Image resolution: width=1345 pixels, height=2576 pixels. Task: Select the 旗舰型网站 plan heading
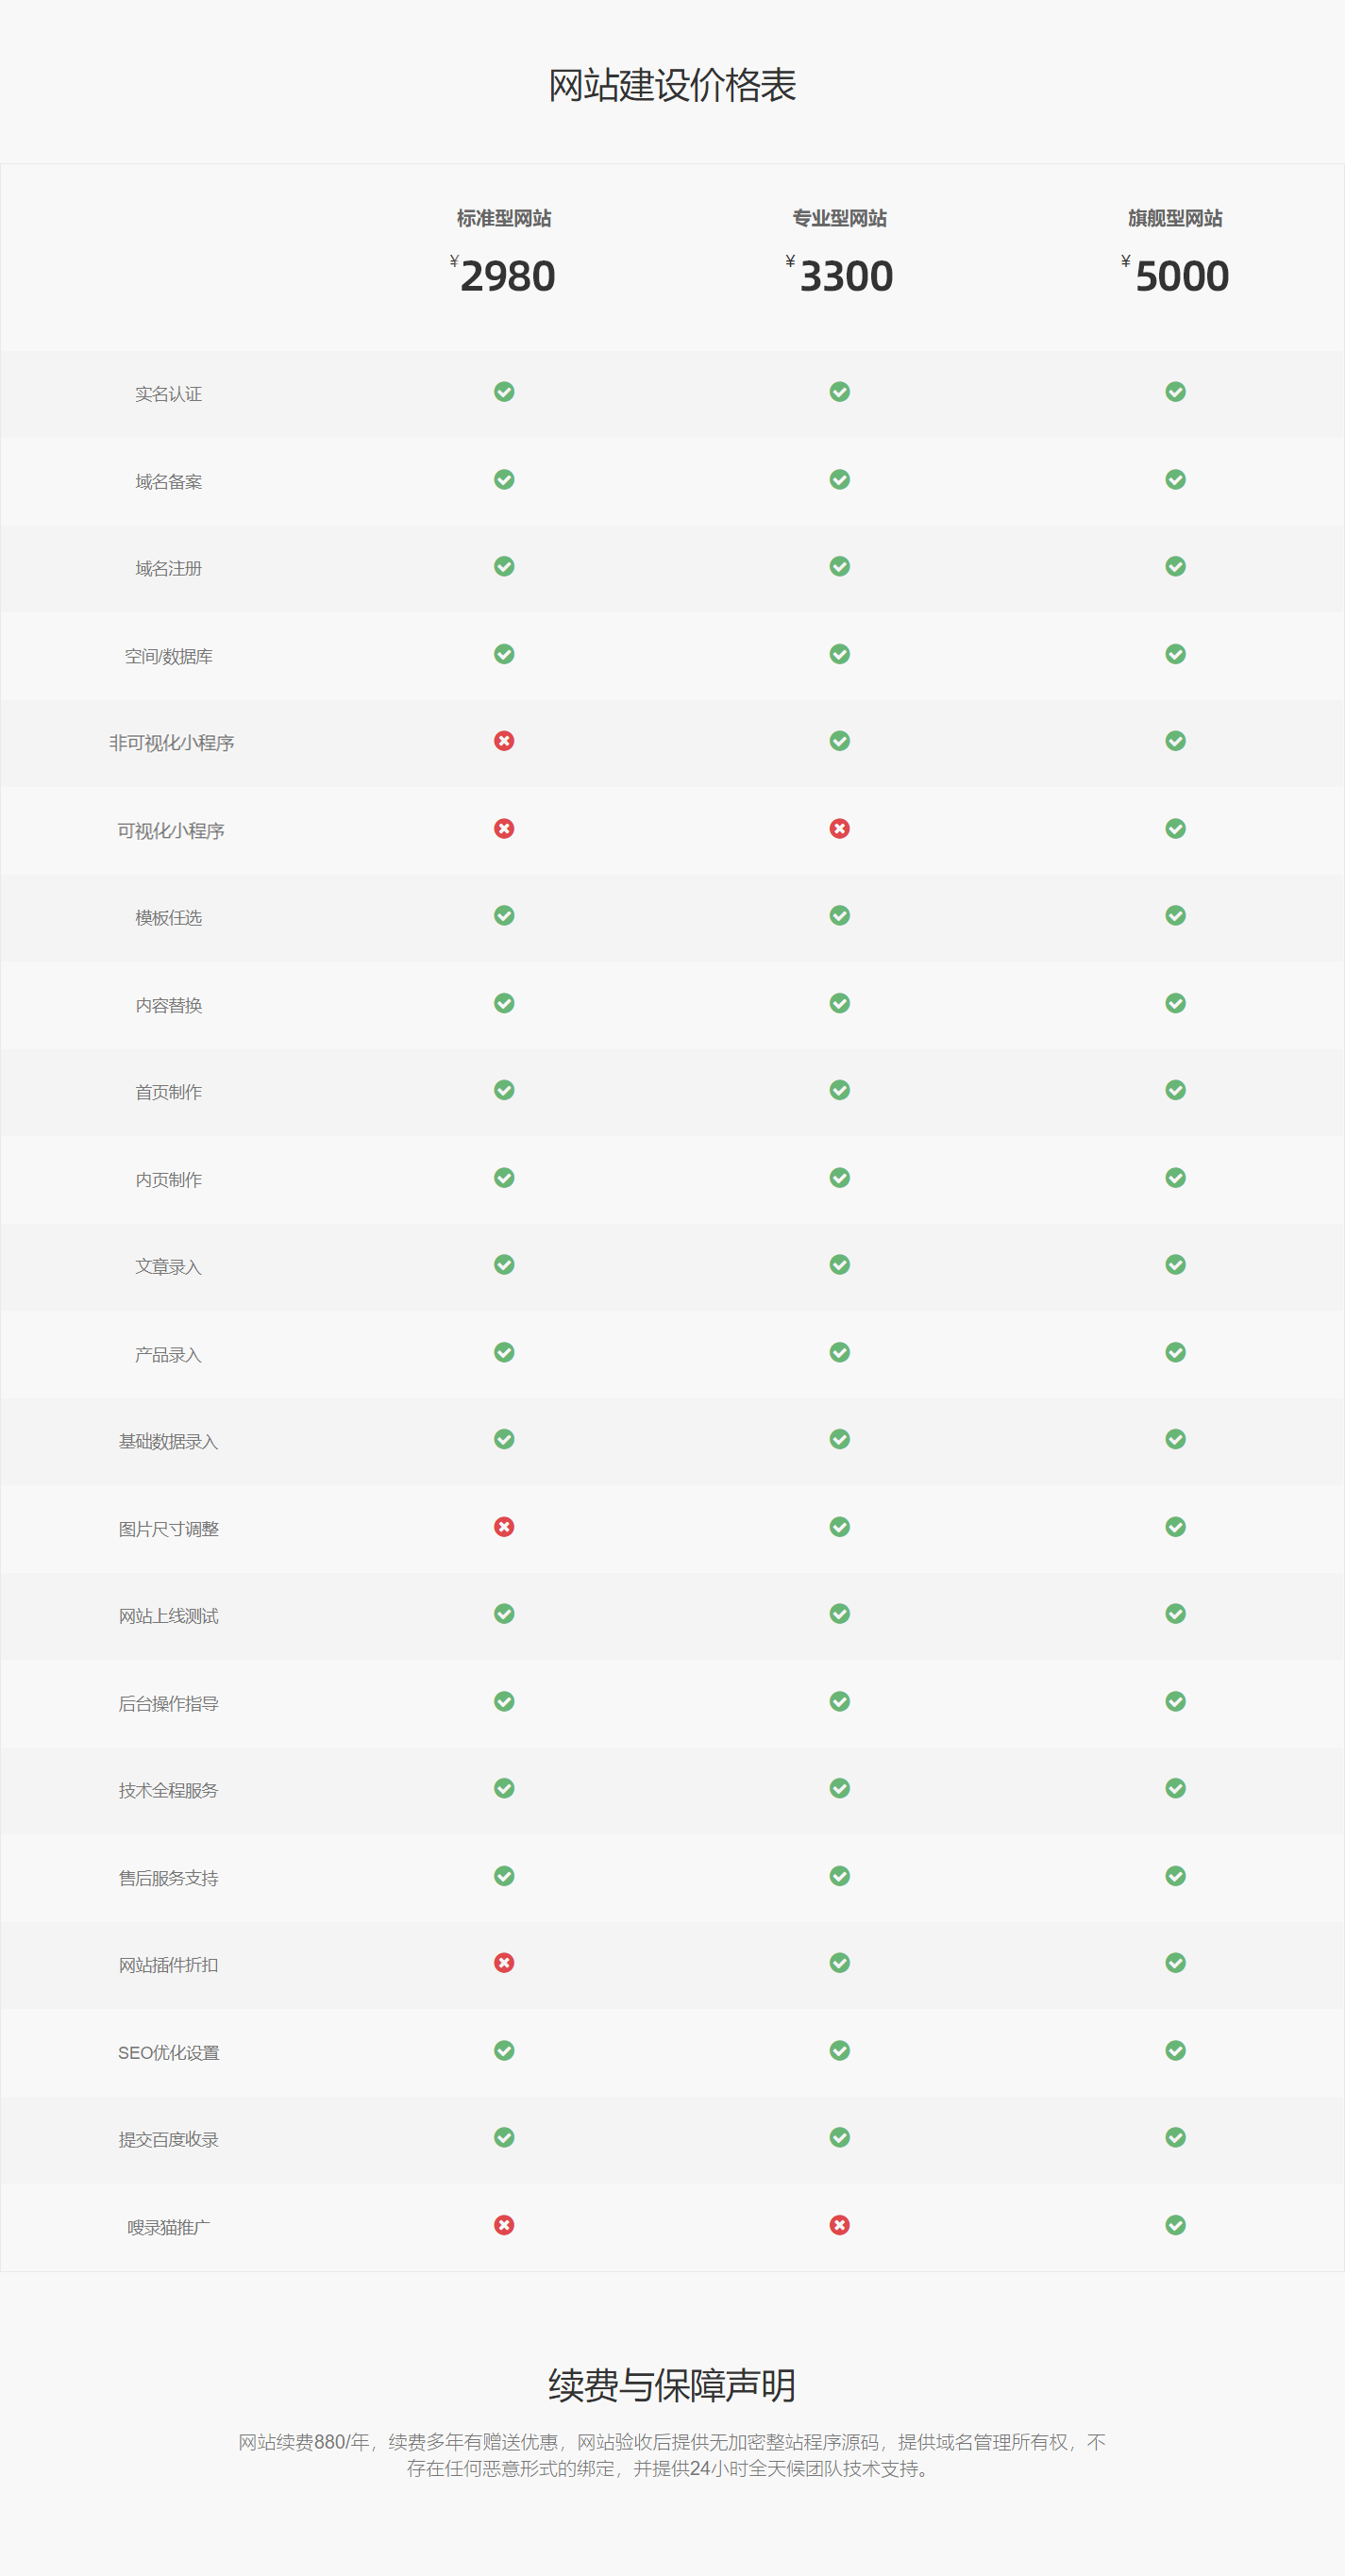tap(1176, 218)
